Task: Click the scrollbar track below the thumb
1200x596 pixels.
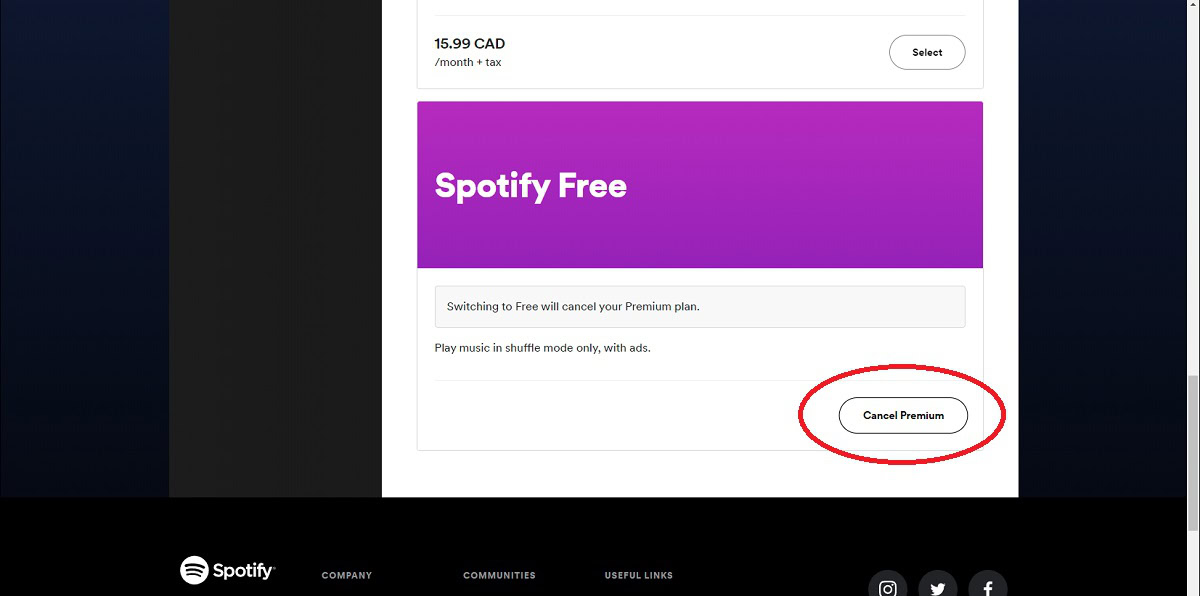Action: pyautogui.click(x=1192, y=560)
